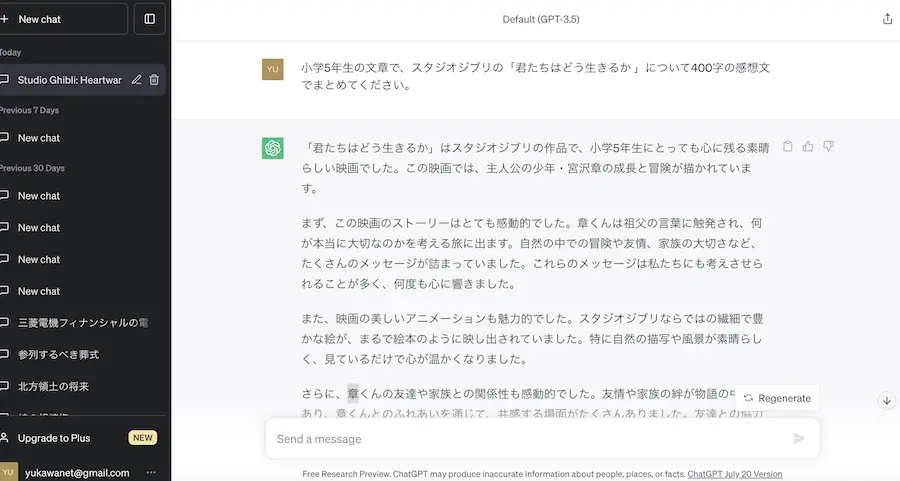Rename the Studio Ghibli chat with pencil icon
Image resolution: width=900 pixels, height=481 pixels.
point(137,80)
